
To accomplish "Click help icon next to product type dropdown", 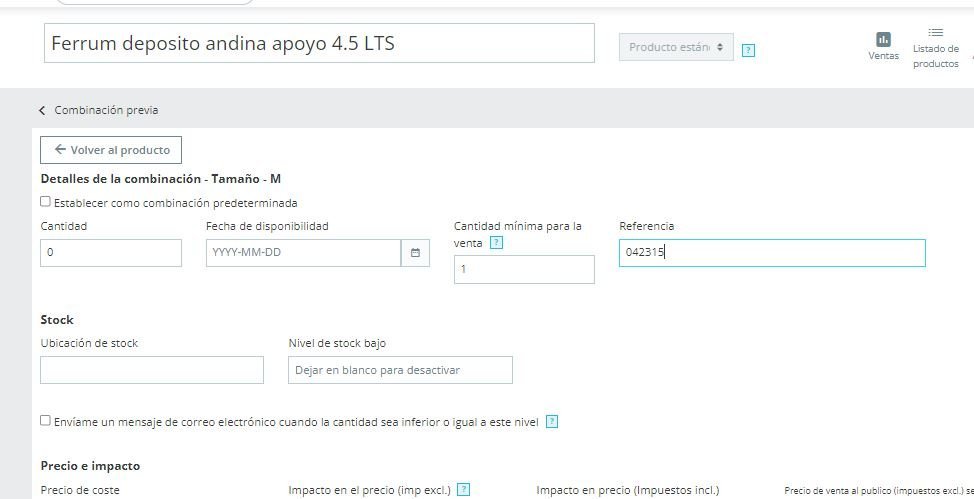I will pos(749,50).
